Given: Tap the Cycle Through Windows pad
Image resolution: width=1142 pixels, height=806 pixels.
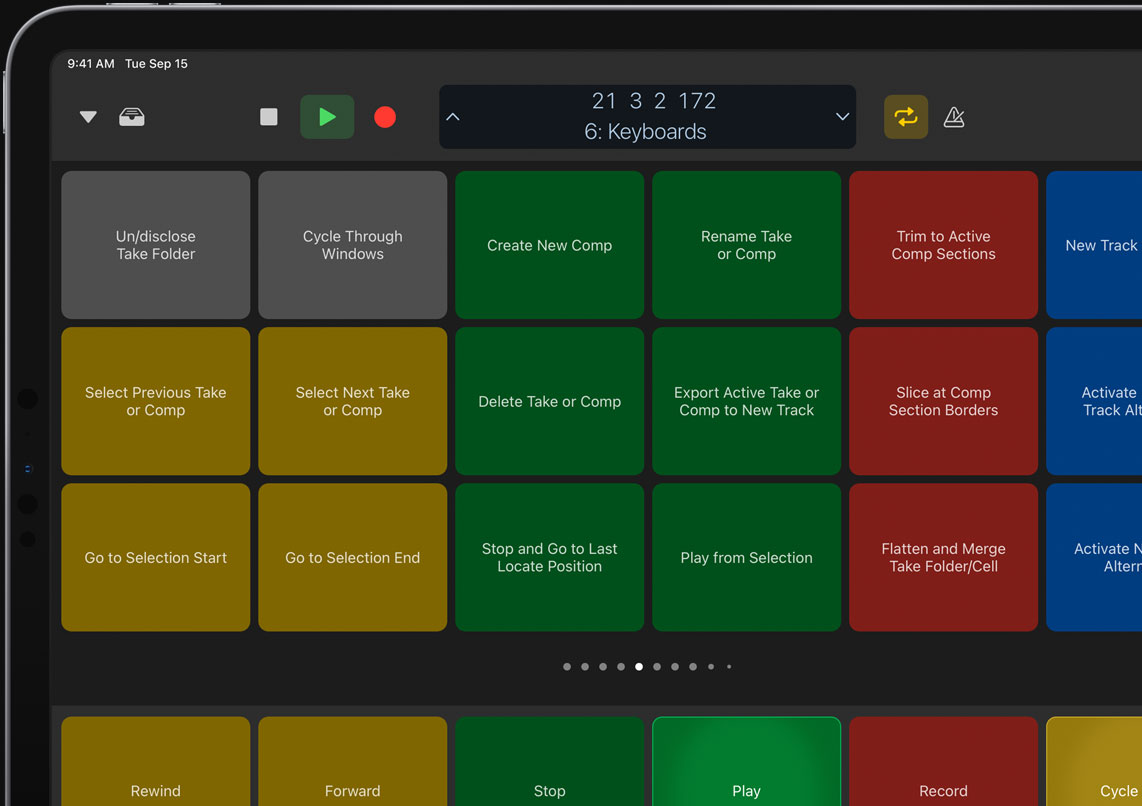Looking at the screenshot, I should [x=353, y=245].
